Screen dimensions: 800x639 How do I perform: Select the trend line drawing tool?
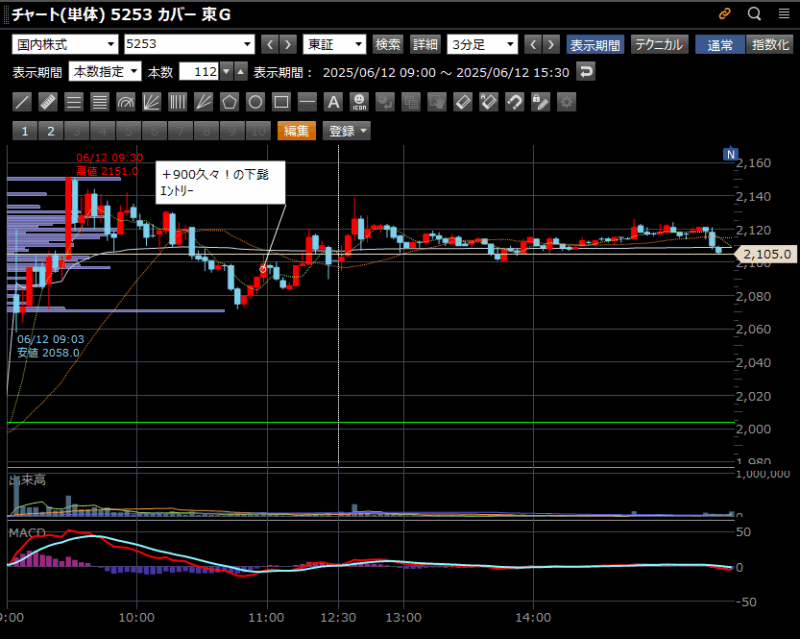[22, 102]
